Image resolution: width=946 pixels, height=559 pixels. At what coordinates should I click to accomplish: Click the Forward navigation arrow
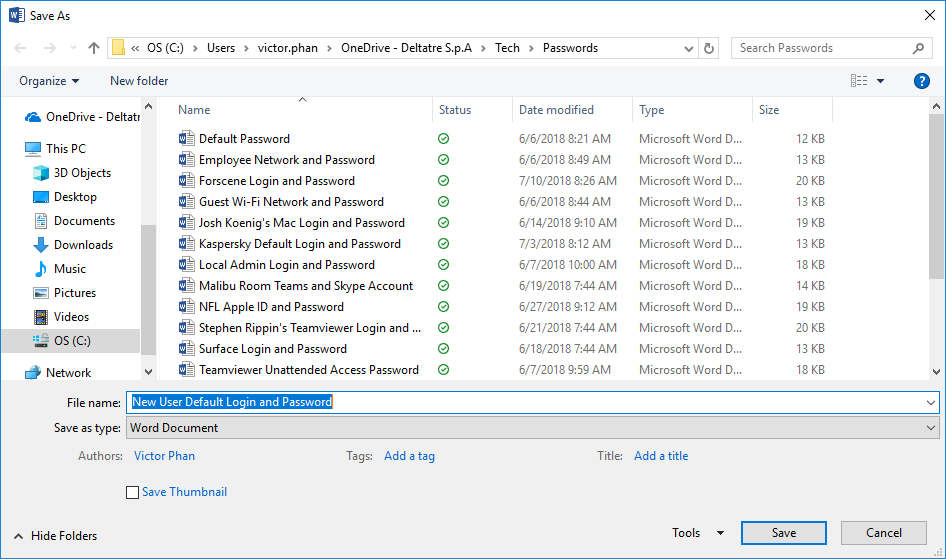pos(49,48)
